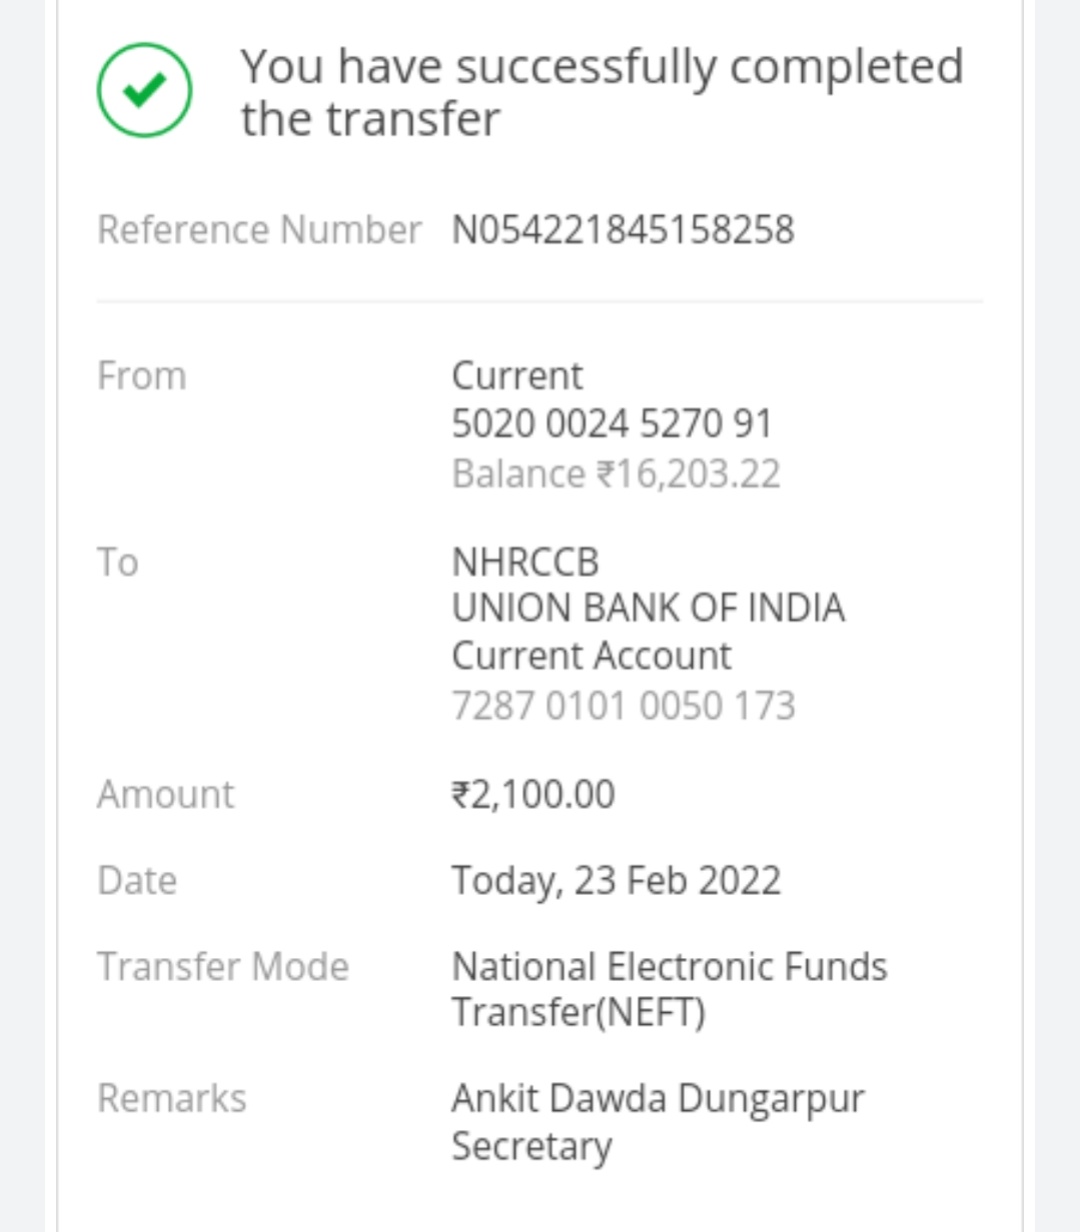Click the successfully completed transfer heading
Viewport: 1080px width, 1232px height.
(601, 92)
